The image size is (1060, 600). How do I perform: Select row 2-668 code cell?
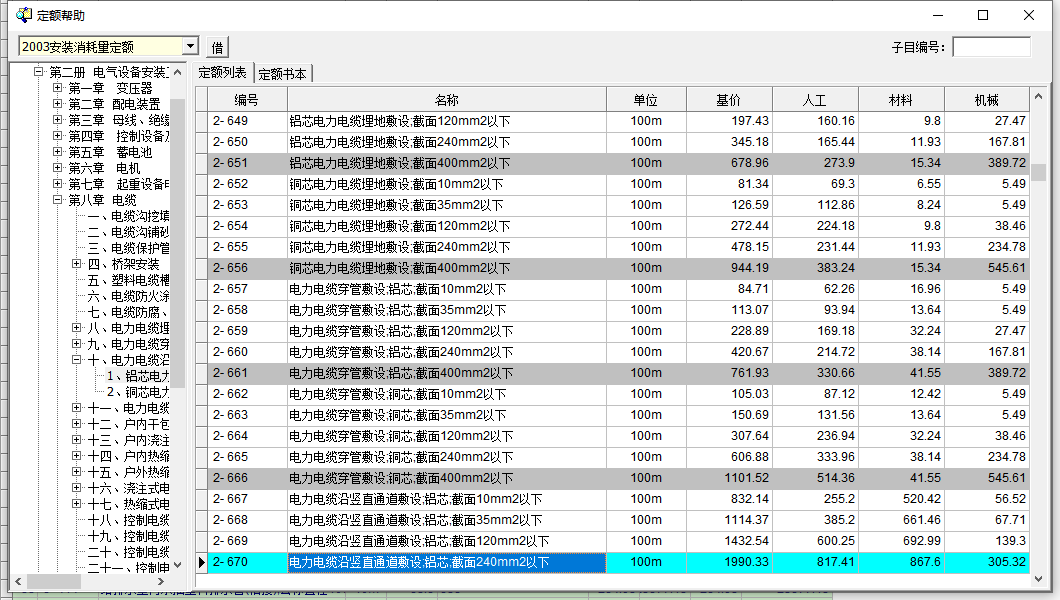pos(247,520)
